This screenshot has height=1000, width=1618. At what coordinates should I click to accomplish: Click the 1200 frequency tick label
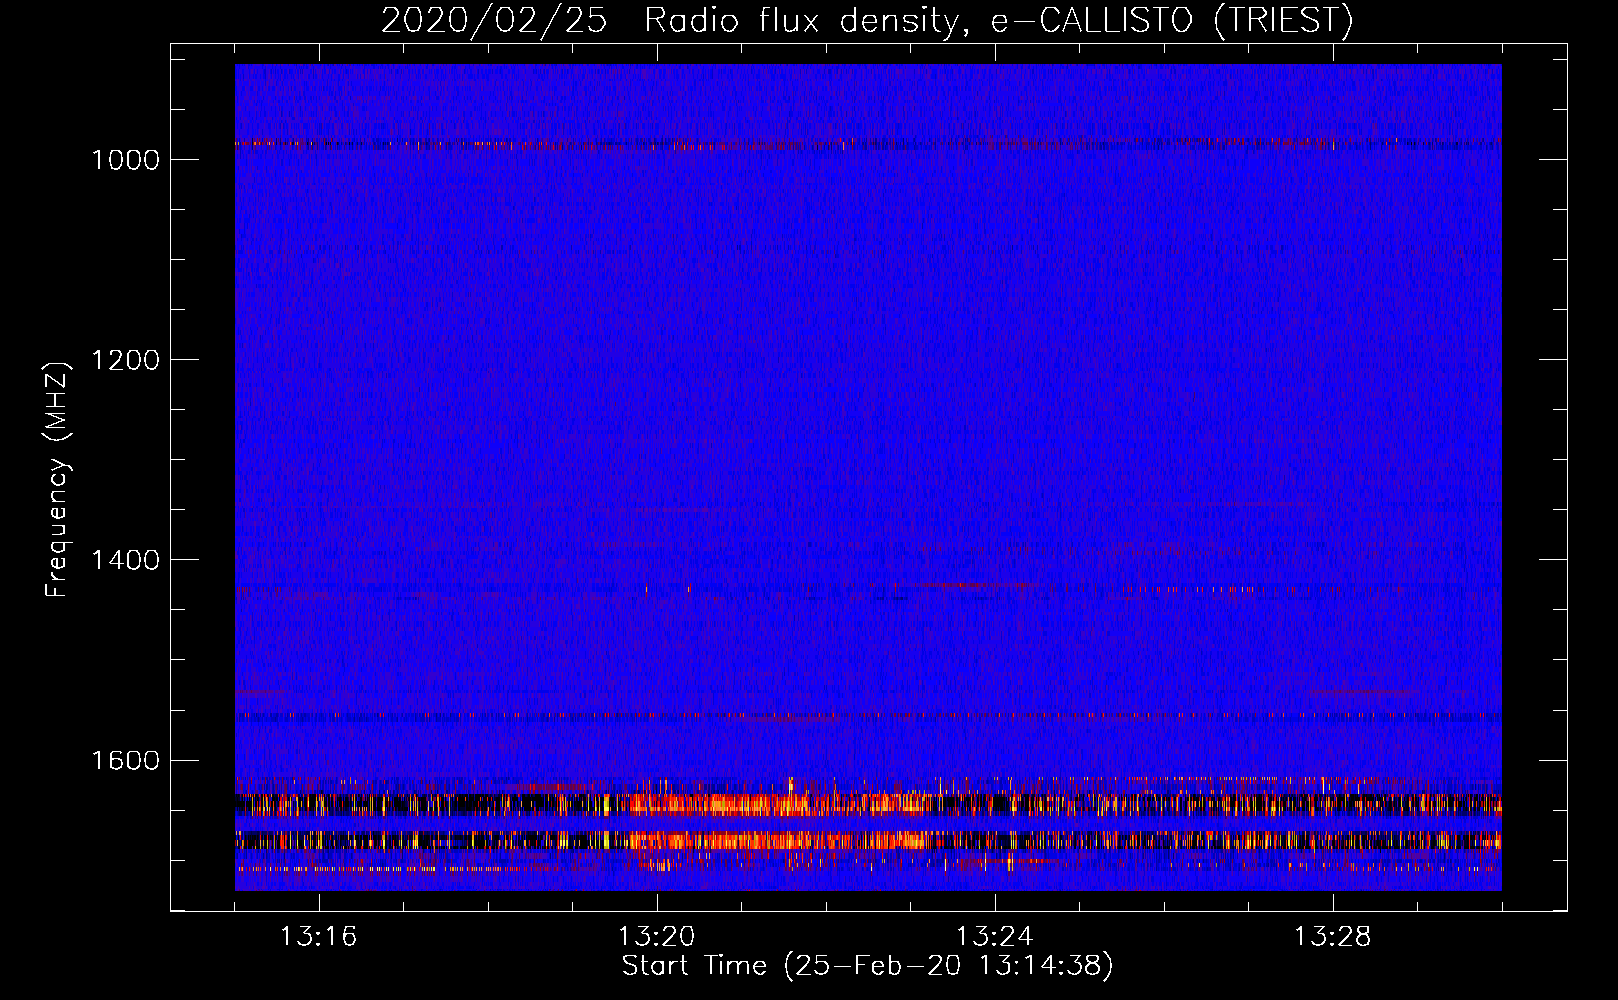click(x=126, y=360)
